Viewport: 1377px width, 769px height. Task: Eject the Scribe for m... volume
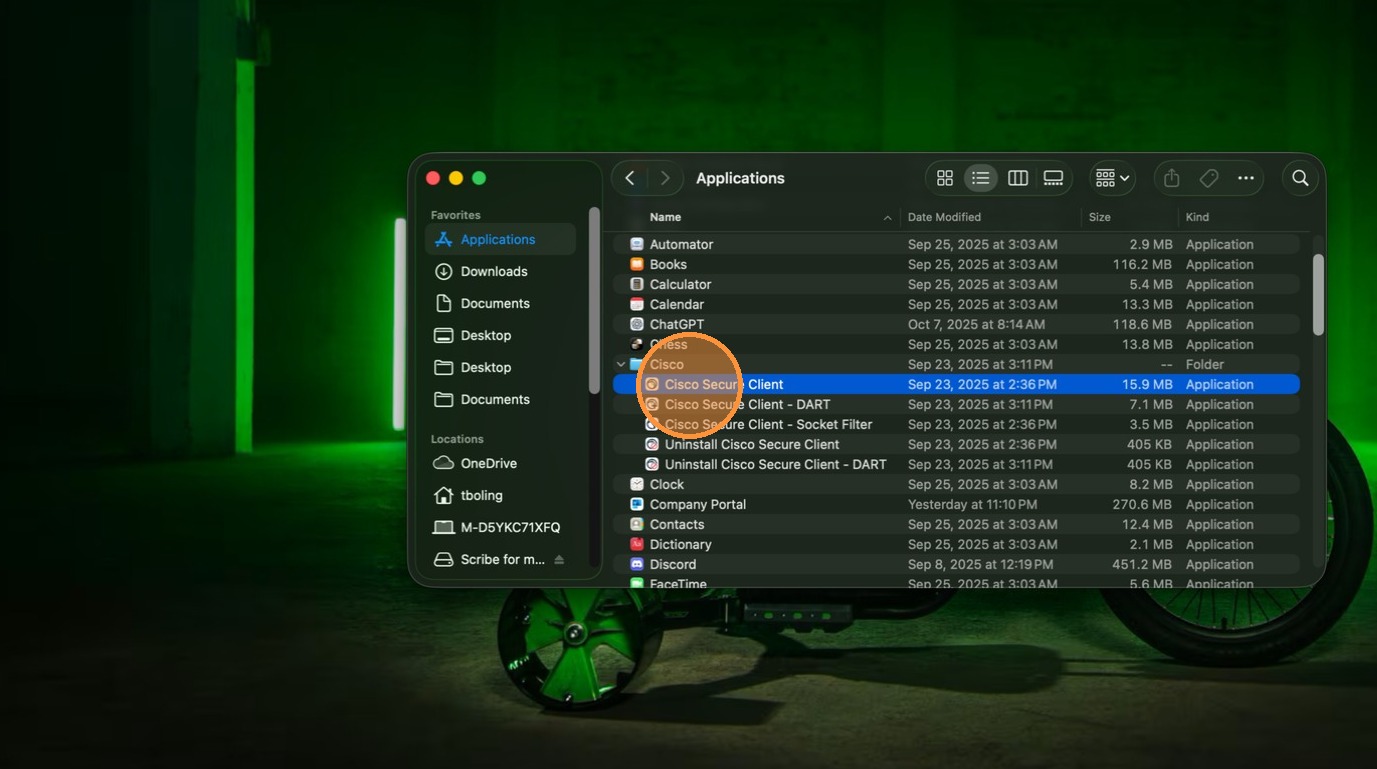pyautogui.click(x=559, y=559)
